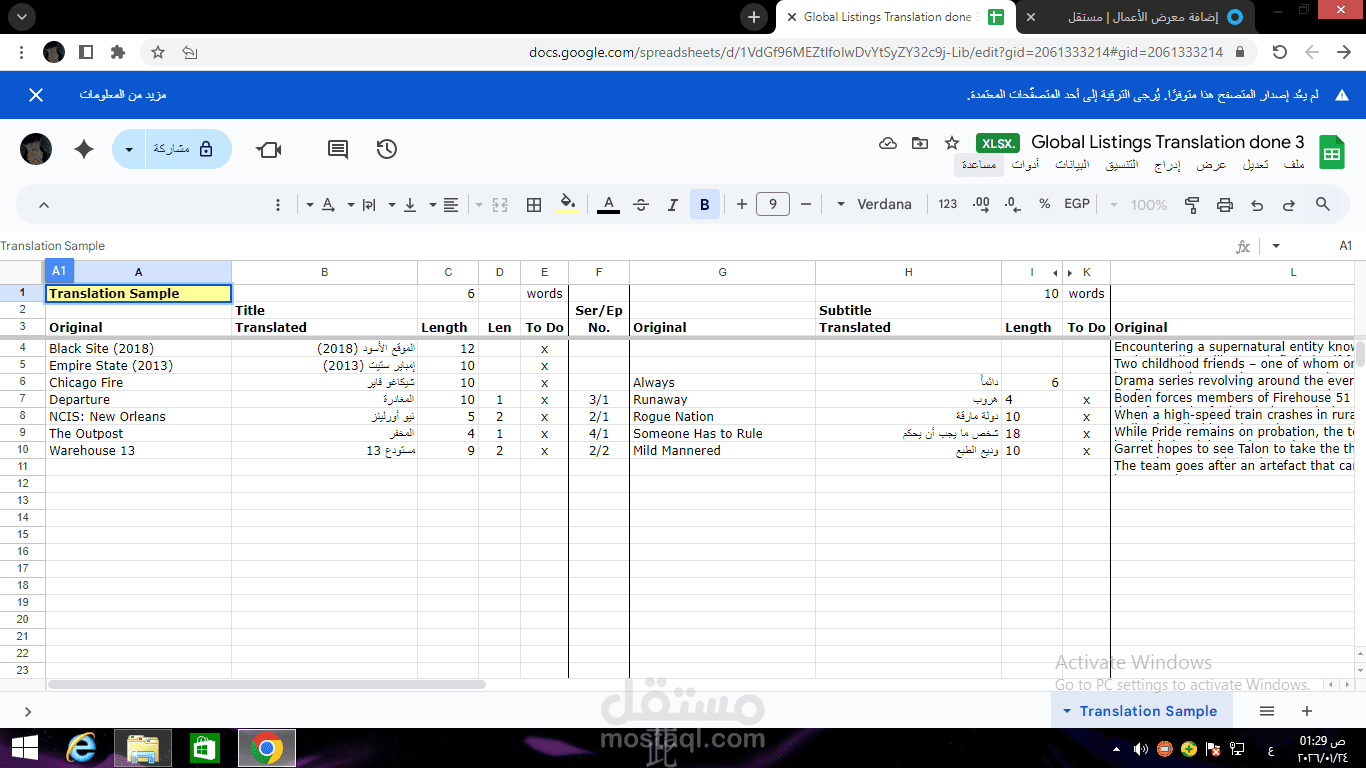Open the search menus magnifier tool
The width and height of the screenshot is (1366, 768).
point(1322,204)
